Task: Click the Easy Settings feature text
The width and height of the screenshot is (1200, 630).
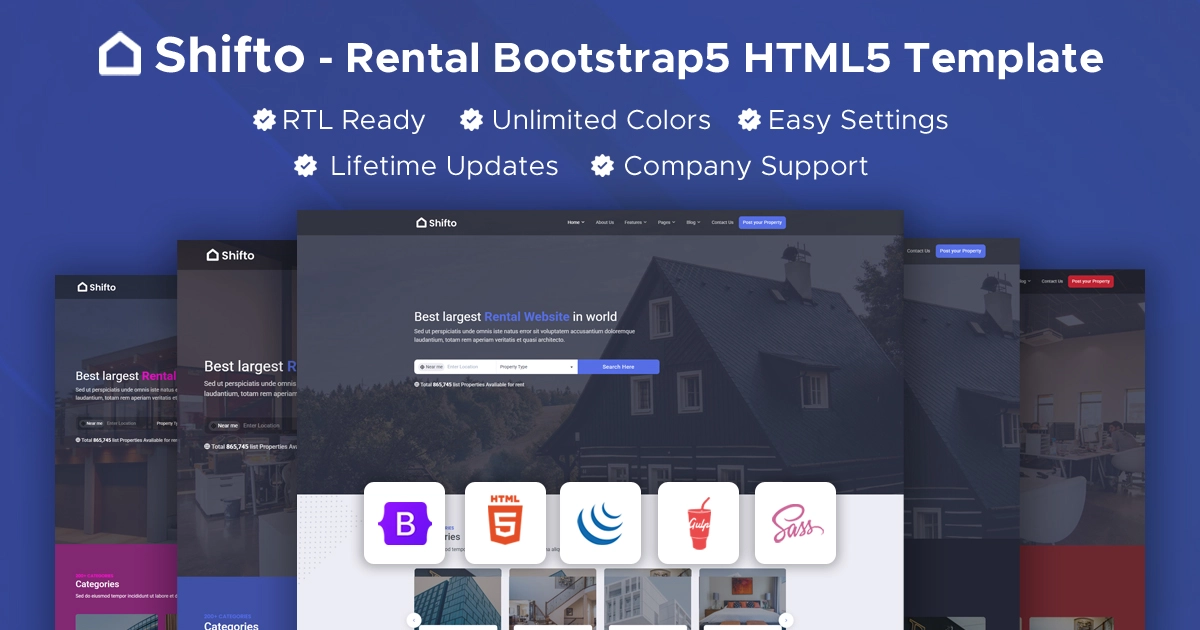Action: pos(858,120)
